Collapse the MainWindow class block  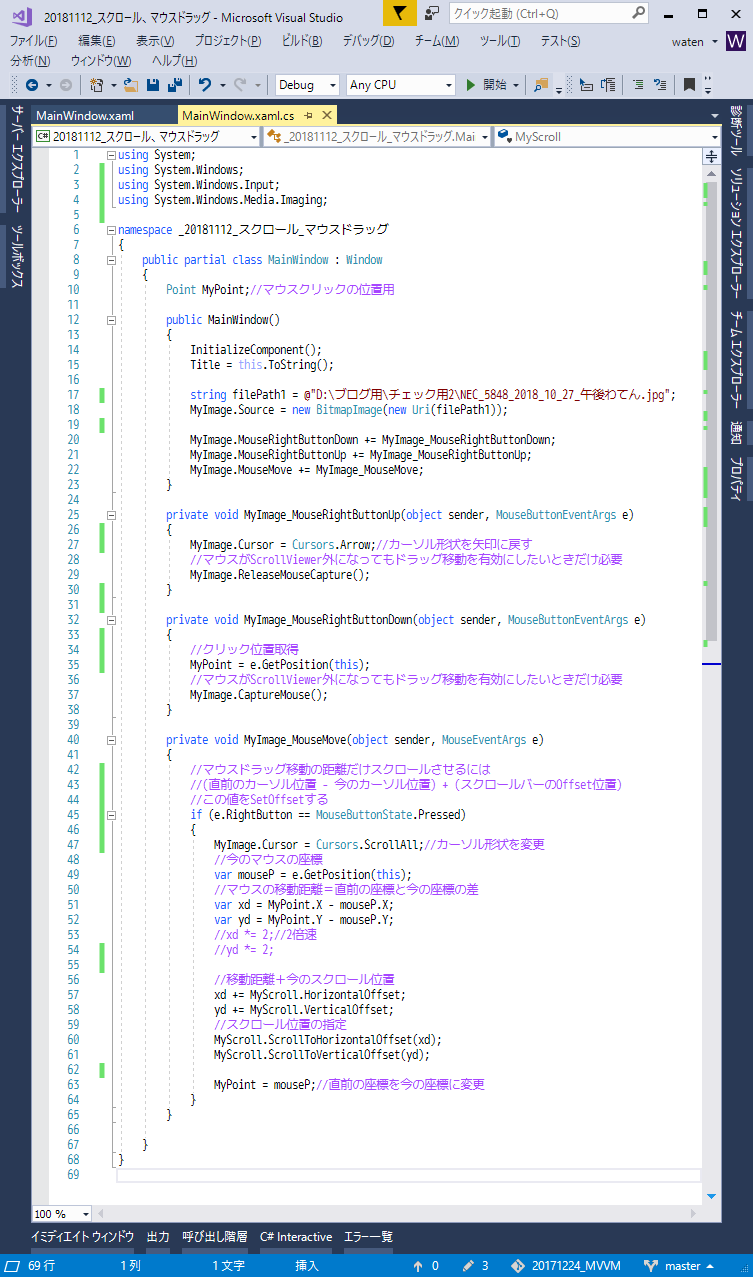(111, 260)
